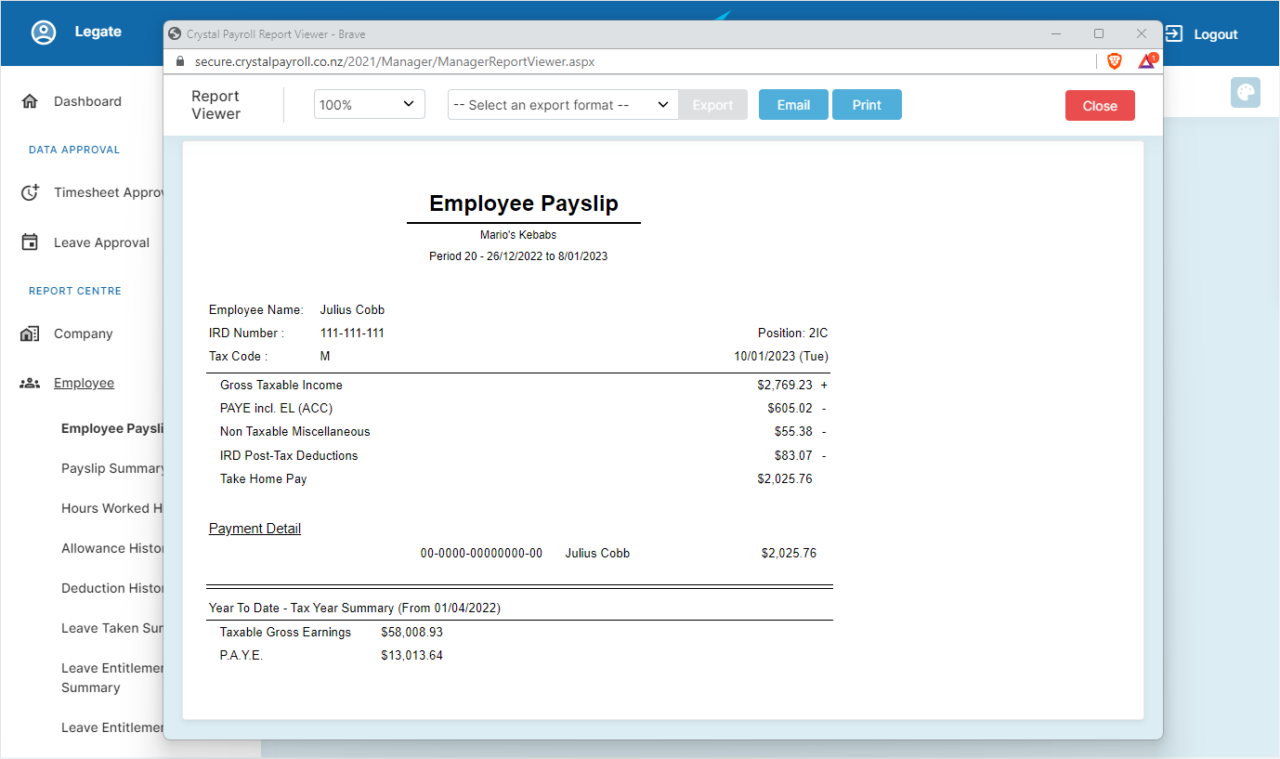The width and height of the screenshot is (1280, 759).
Task: Select the Employee reports people icon
Action: click(x=28, y=382)
